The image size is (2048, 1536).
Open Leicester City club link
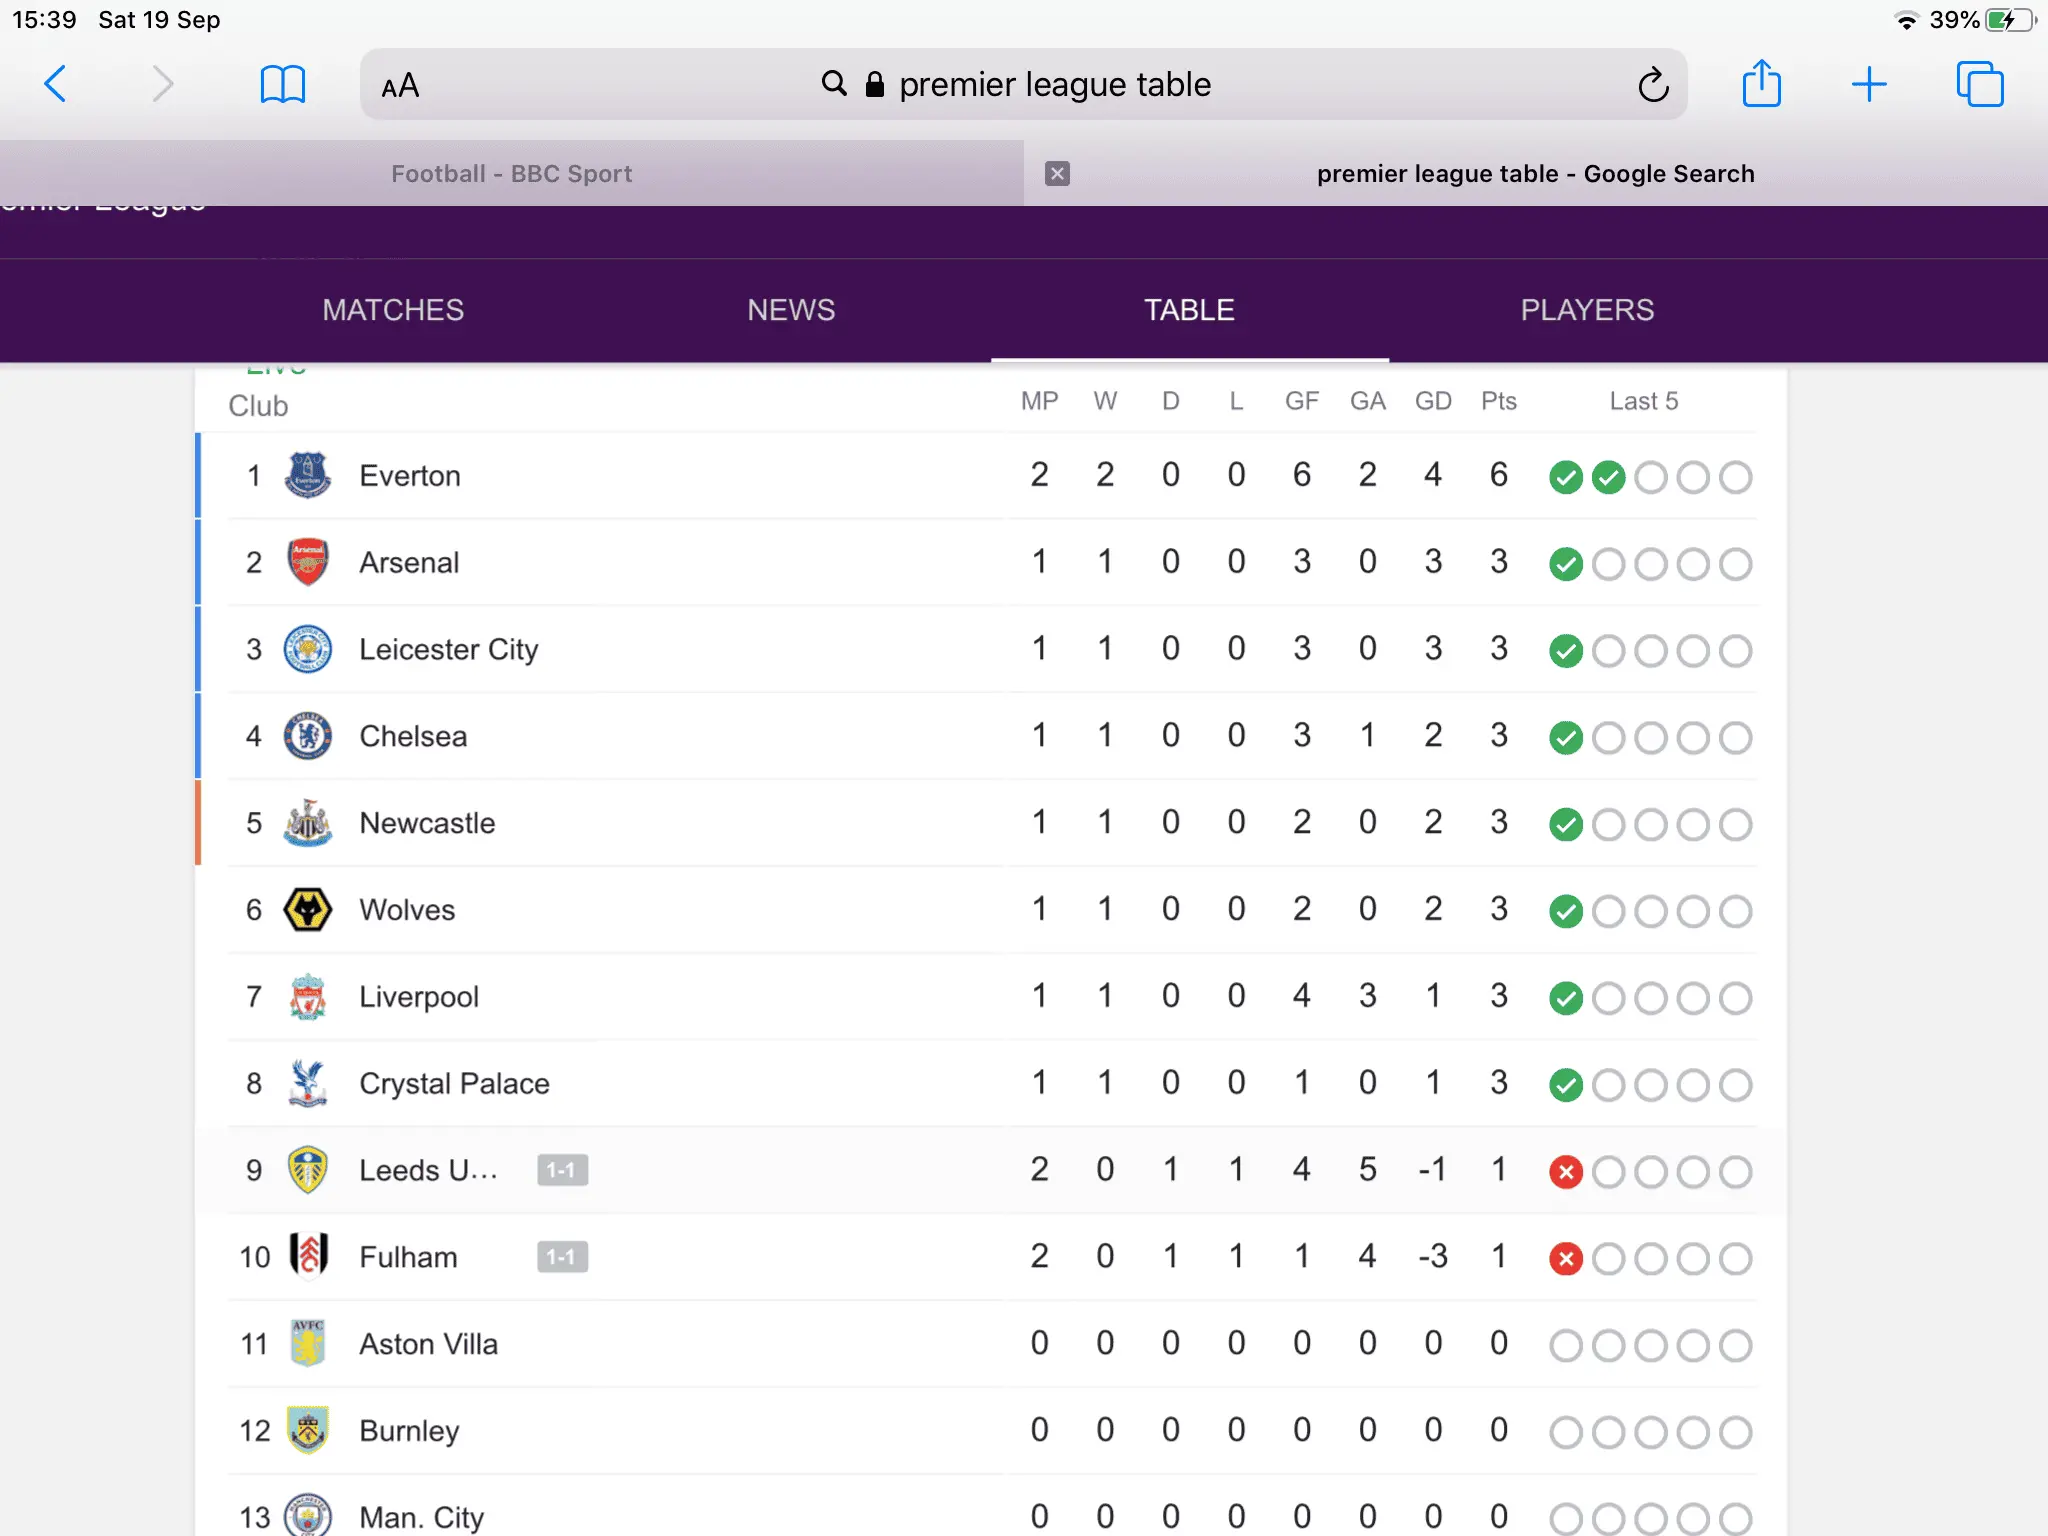(x=448, y=650)
